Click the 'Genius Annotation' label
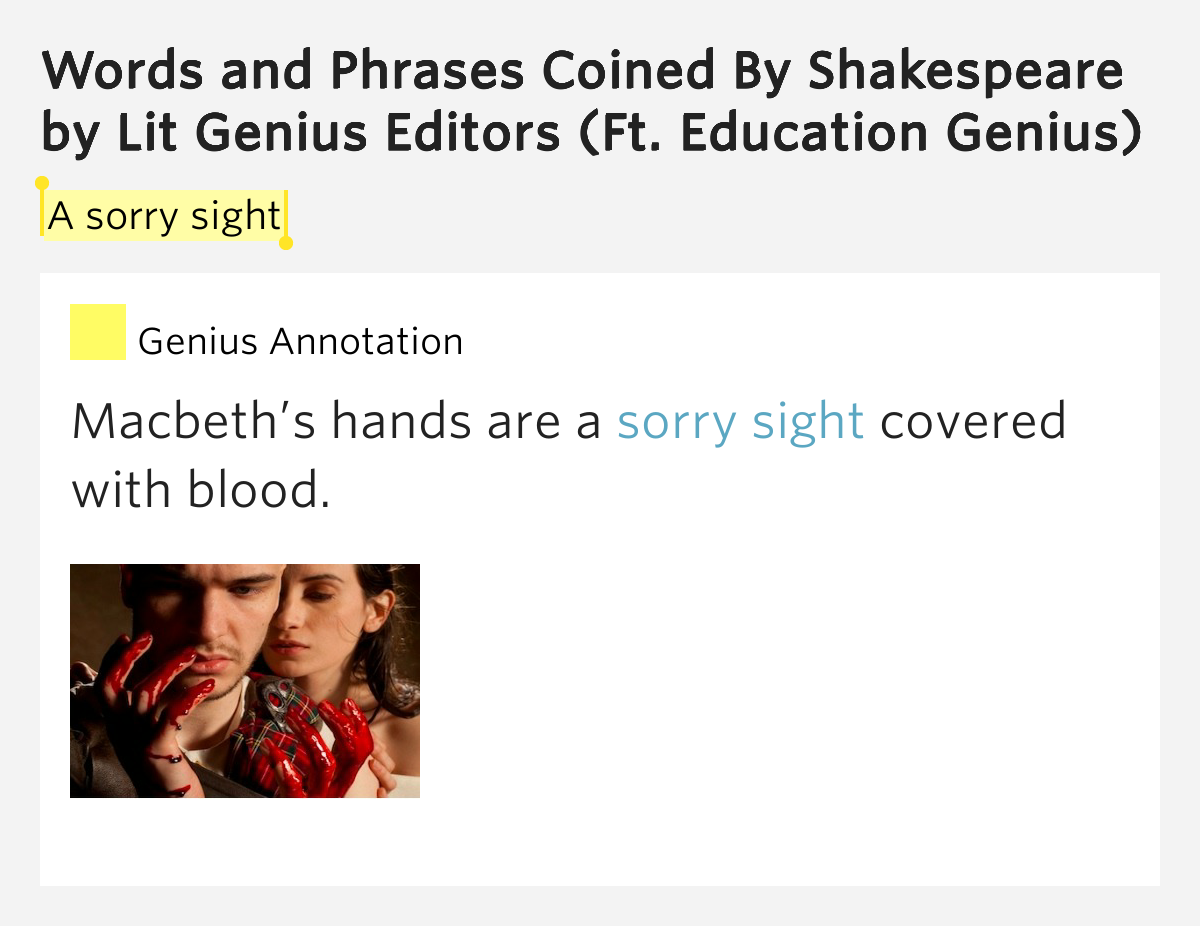Image resolution: width=1200 pixels, height=926 pixels. [301, 342]
